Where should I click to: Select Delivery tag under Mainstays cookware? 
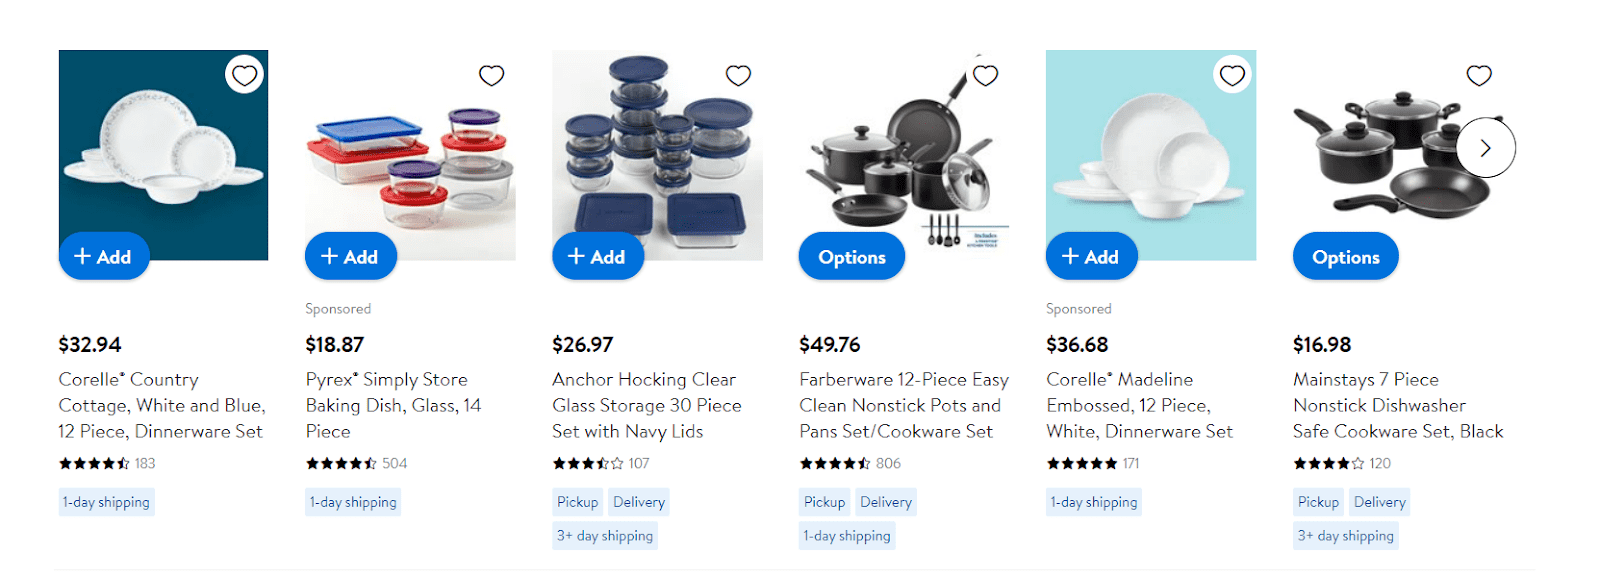click(1380, 502)
